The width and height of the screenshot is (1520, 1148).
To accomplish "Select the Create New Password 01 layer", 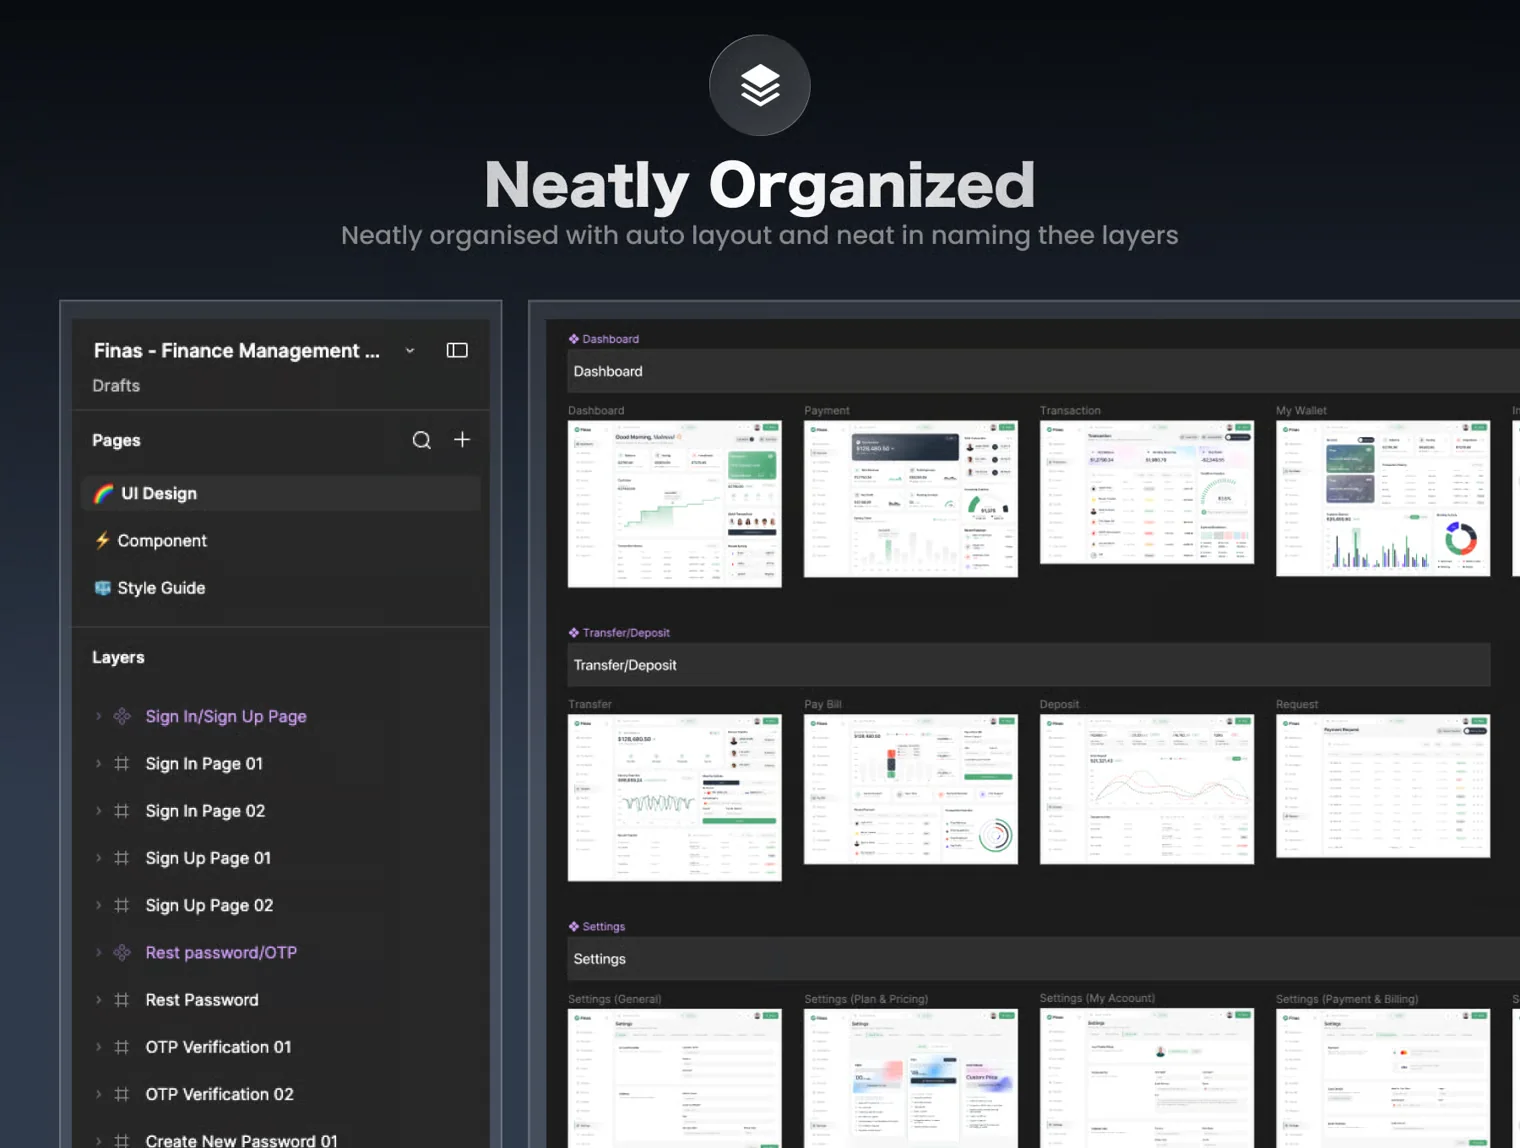I will click(x=241, y=1140).
